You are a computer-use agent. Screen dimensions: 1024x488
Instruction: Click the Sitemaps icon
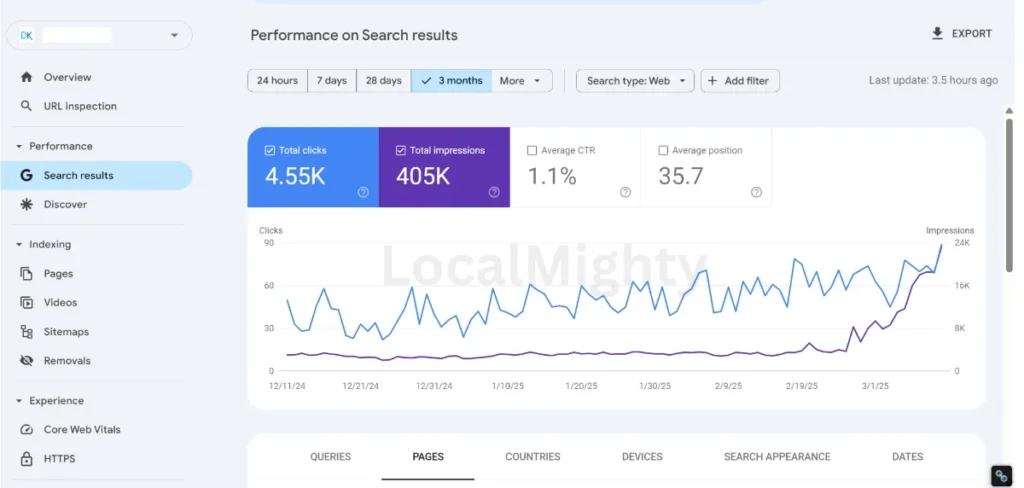tap(26, 332)
